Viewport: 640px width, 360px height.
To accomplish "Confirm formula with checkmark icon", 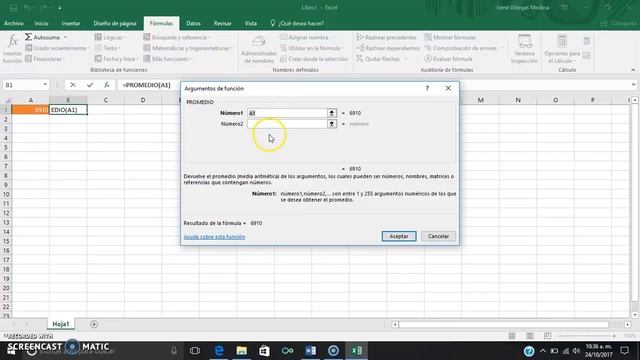I will 90,85.
